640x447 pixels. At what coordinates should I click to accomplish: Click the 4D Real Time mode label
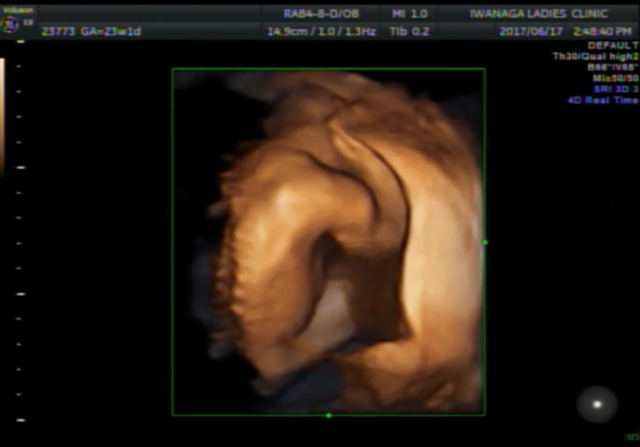(601, 98)
